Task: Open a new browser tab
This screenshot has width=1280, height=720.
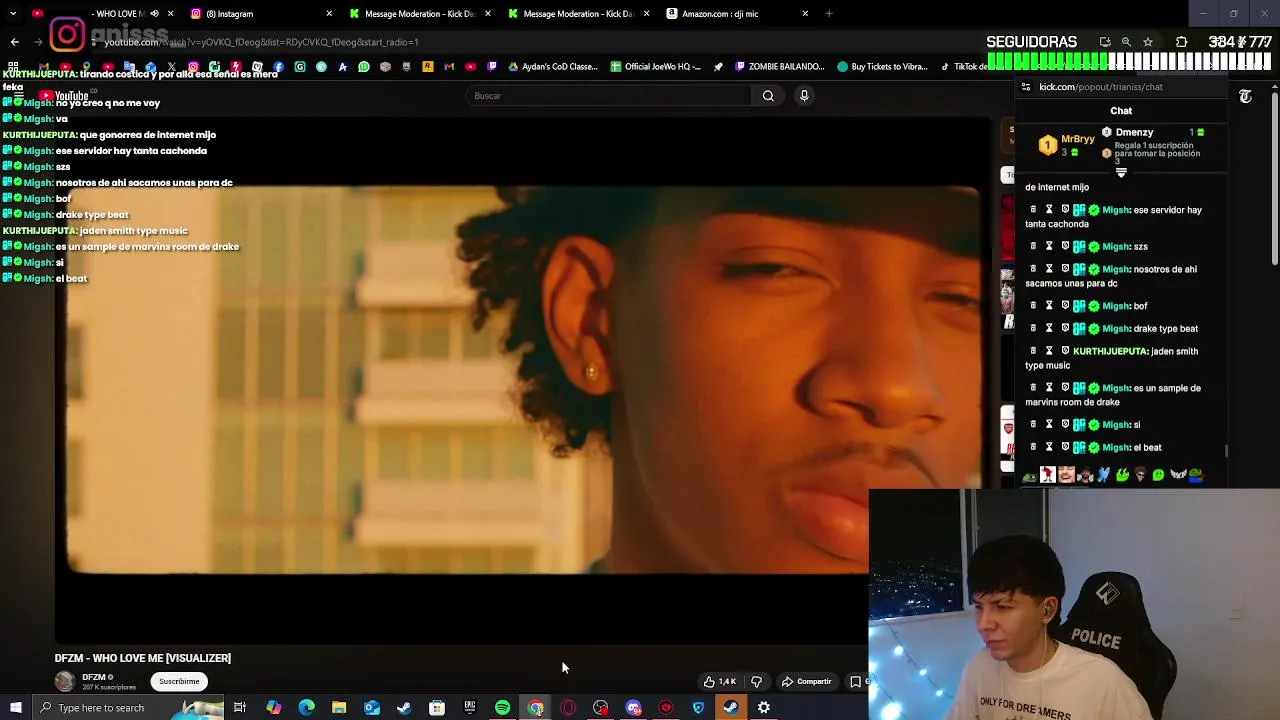Action: (x=829, y=14)
